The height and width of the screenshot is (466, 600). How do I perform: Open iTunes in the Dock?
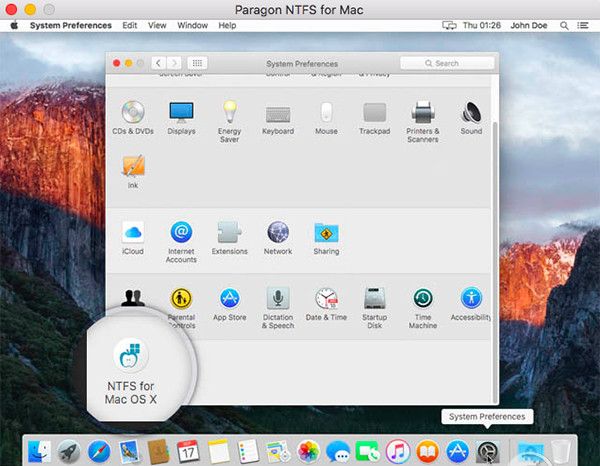click(398, 451)
